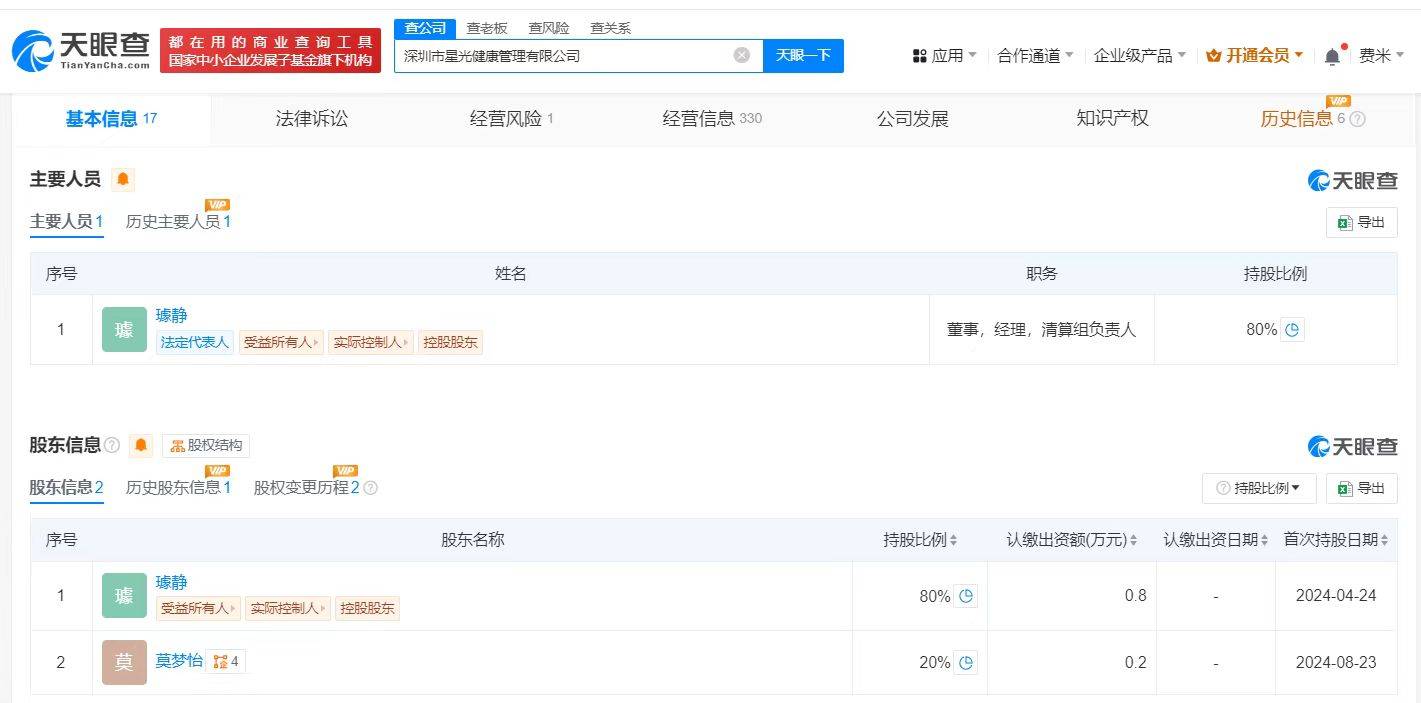
Task: Click the 2024-08-23 first holding date
Action: point(1336,662)
